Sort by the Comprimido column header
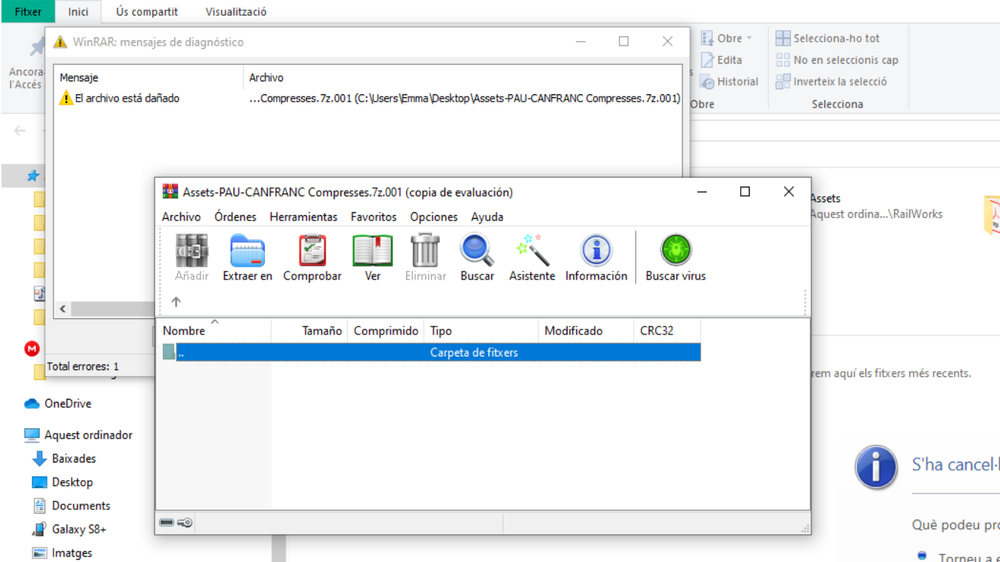Screen dimensions: 1000x562 click(386, 330)
